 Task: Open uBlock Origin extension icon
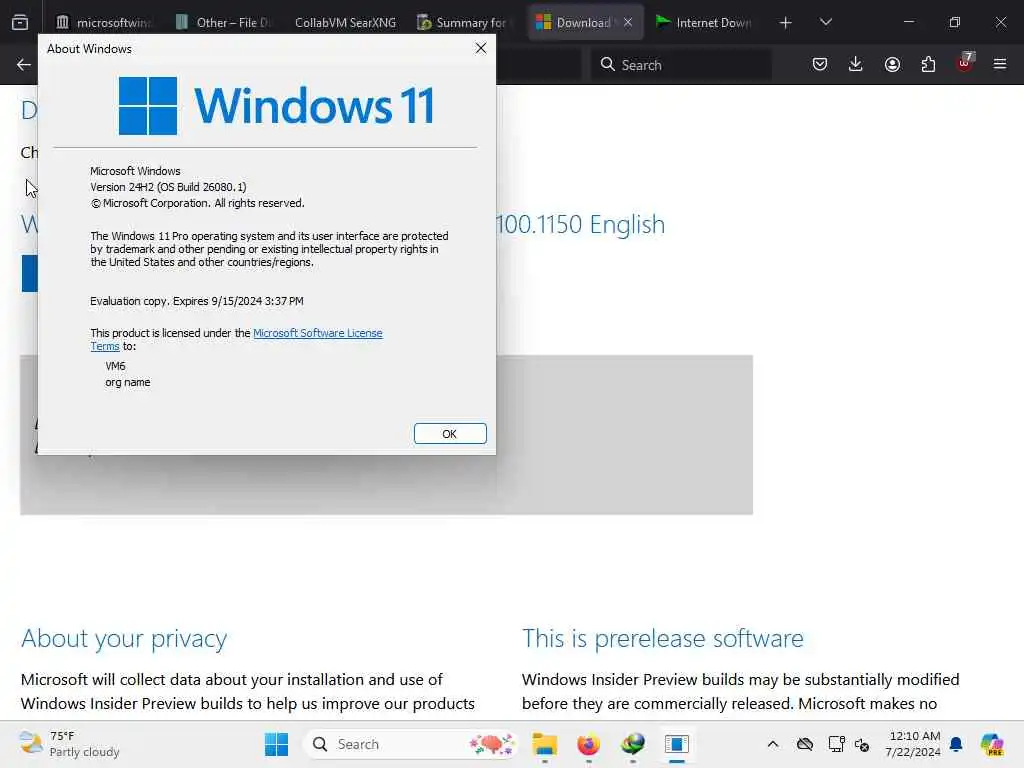(x=965, y=63)
